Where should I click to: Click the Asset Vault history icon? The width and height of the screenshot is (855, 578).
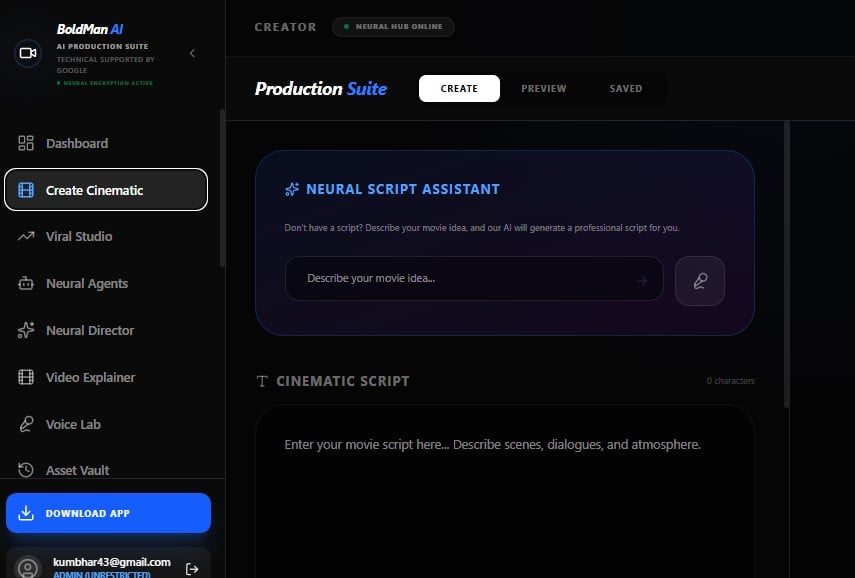click(x=26, y=470)
